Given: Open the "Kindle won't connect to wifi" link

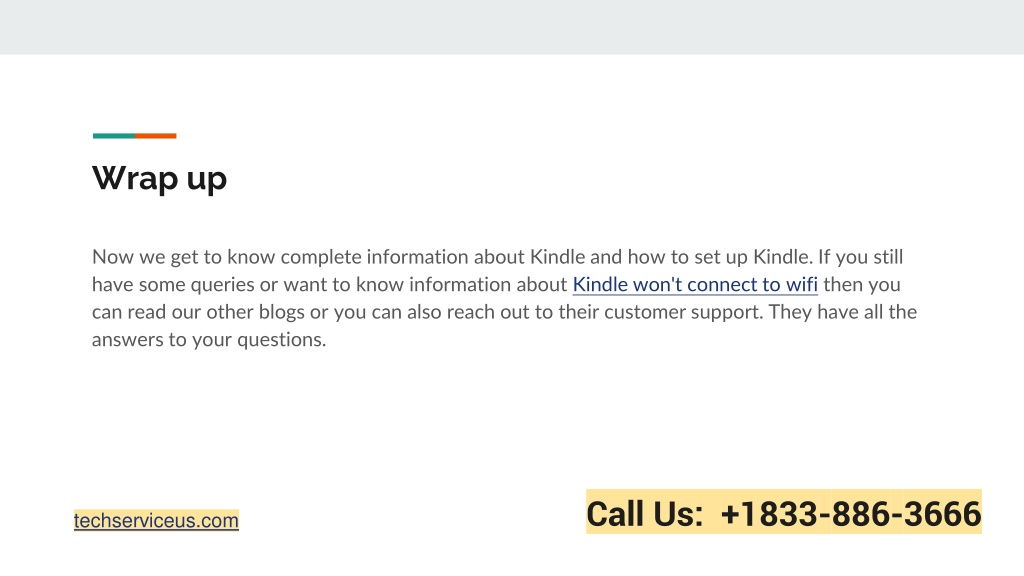Looking at the screenshot, I should coord(695,285).
